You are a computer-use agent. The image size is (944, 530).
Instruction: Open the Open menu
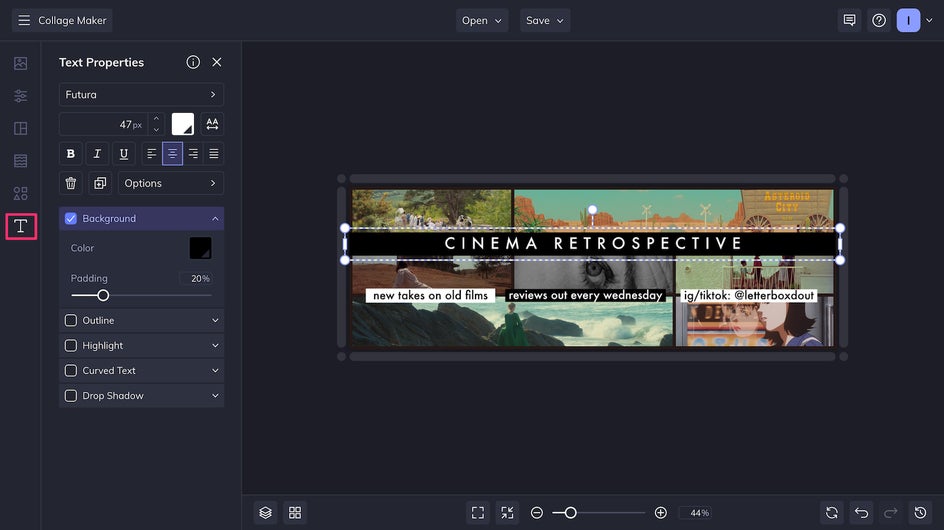tap(482, 20)
